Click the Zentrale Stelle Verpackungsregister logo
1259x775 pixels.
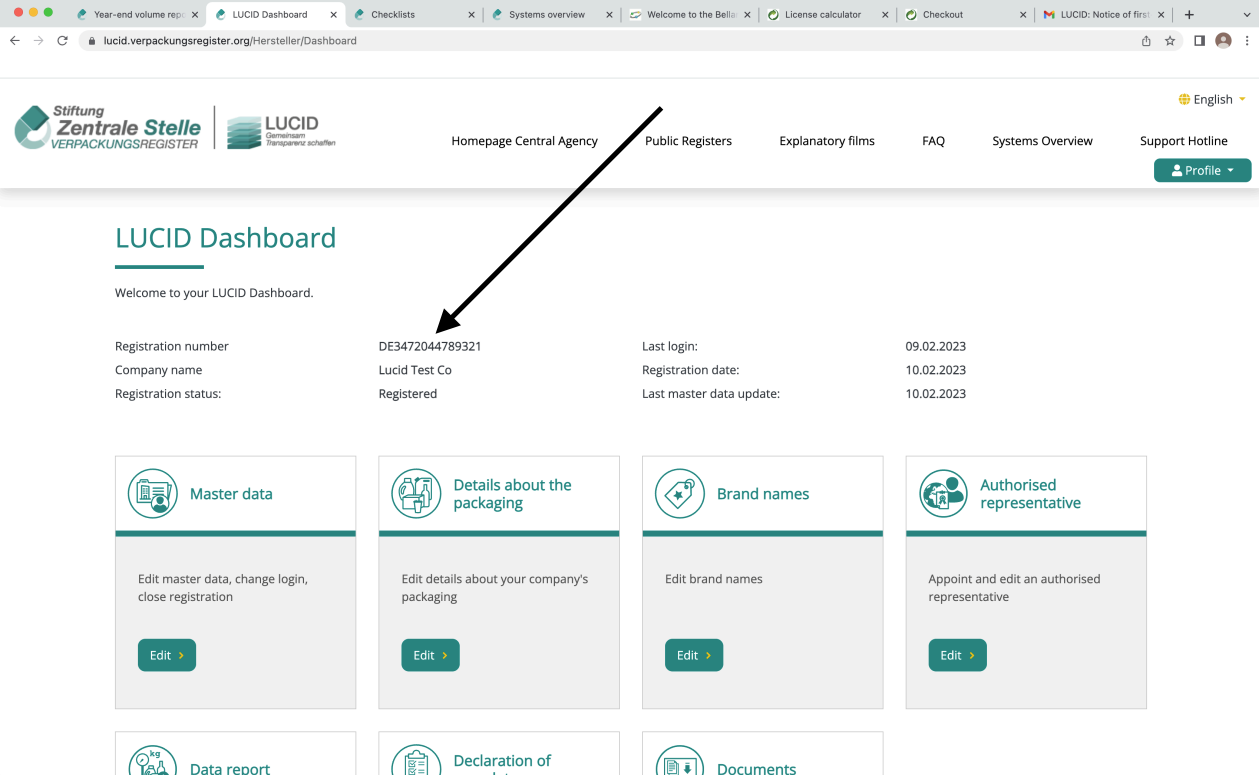click(108, 128)
